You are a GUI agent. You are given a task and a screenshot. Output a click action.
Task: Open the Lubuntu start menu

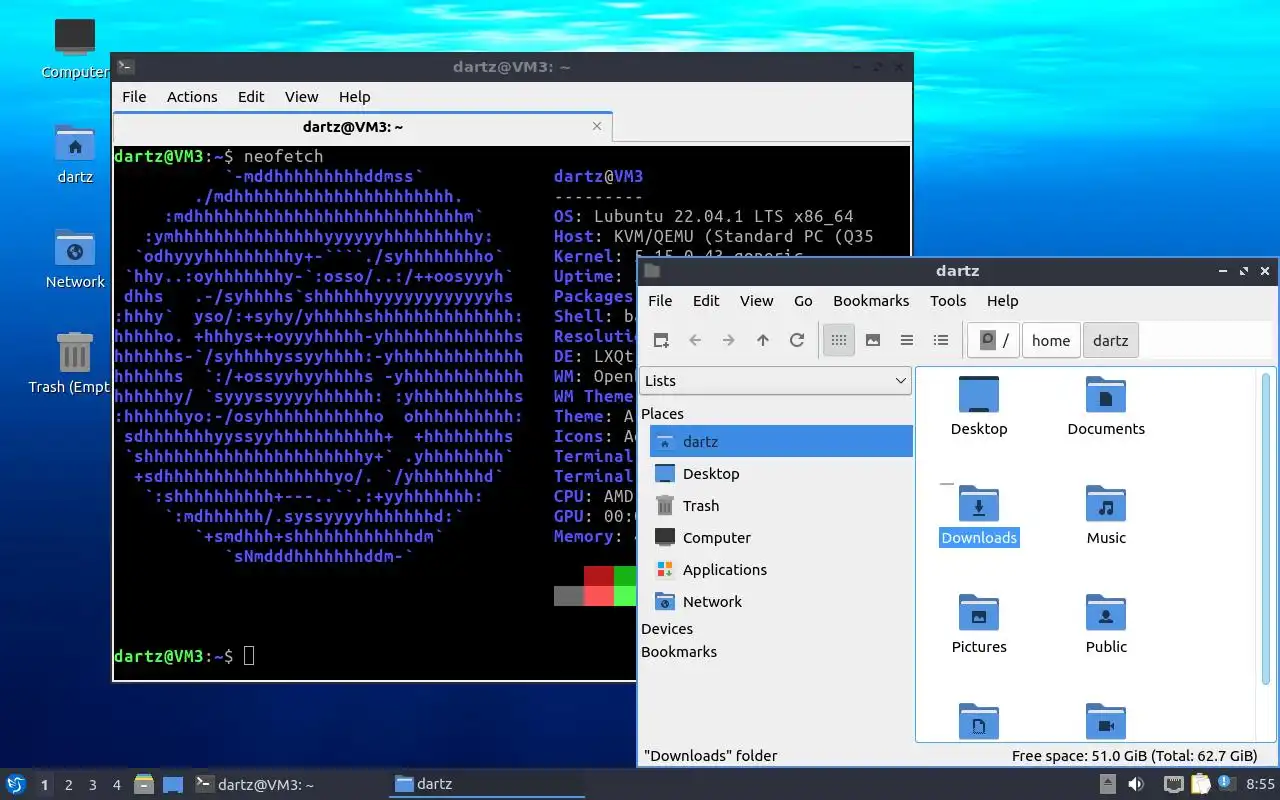click(x=16, y=784)
